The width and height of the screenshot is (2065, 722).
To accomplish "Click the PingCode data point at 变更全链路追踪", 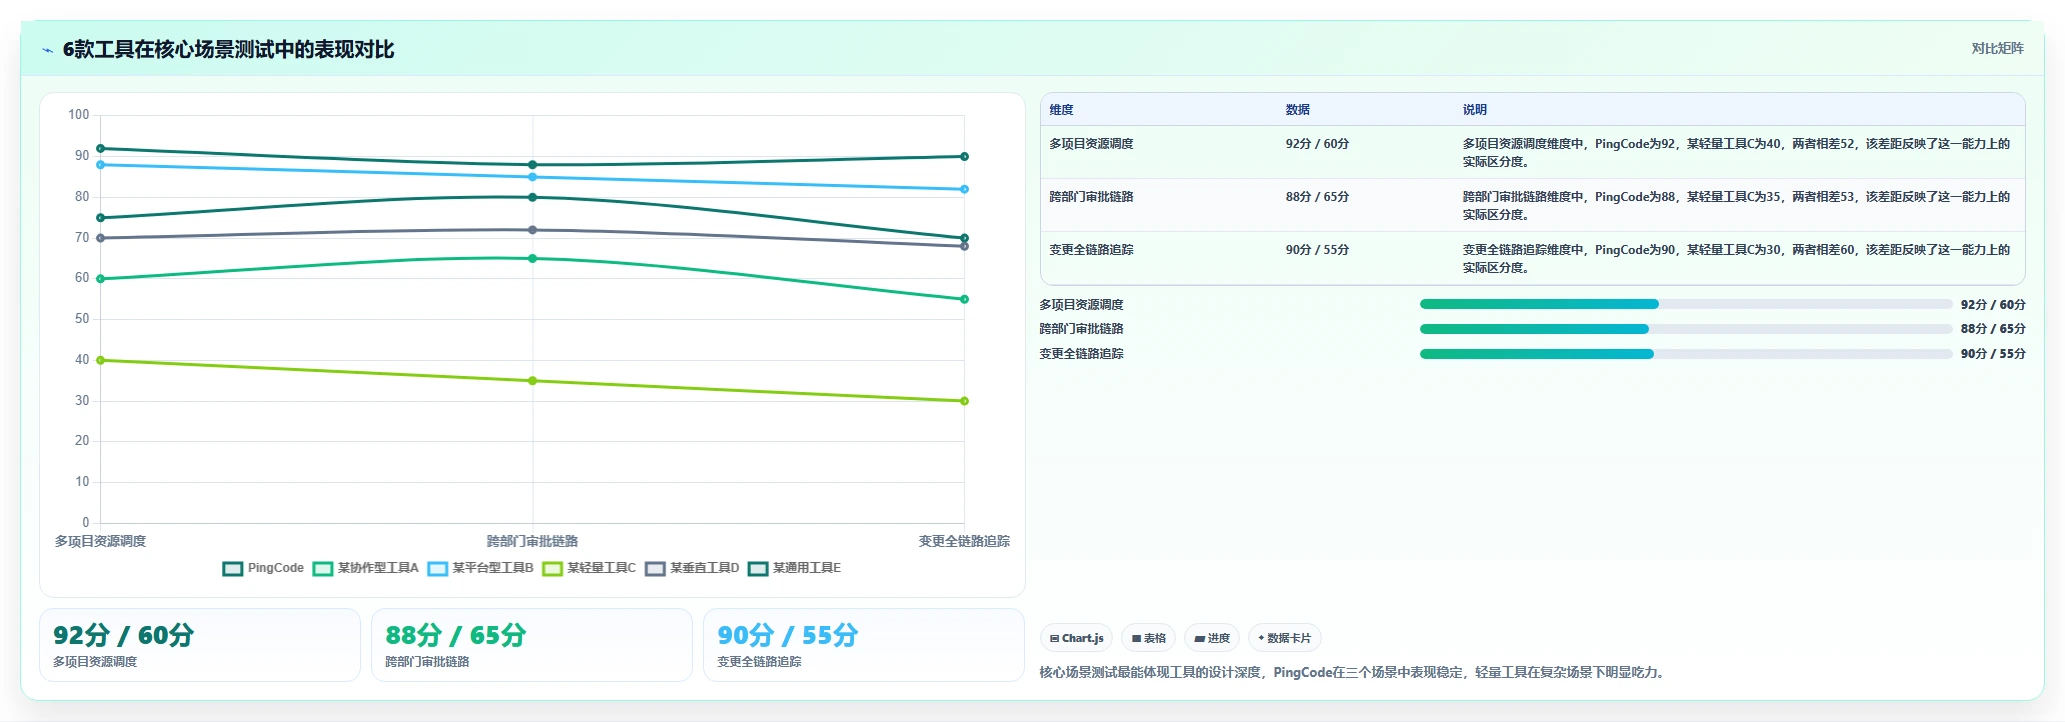I will coord(964,156).
